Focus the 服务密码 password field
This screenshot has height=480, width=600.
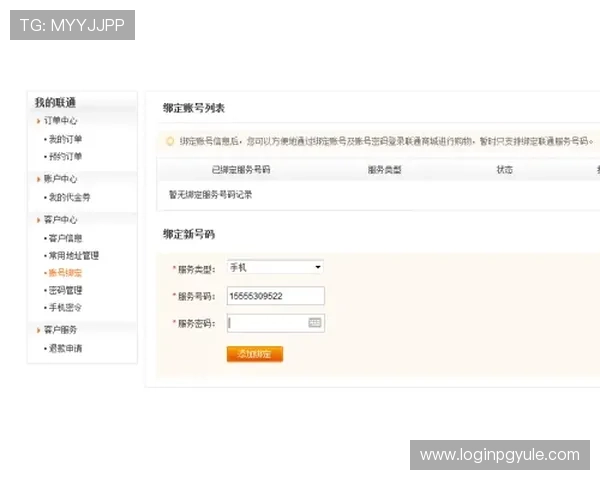276,323
